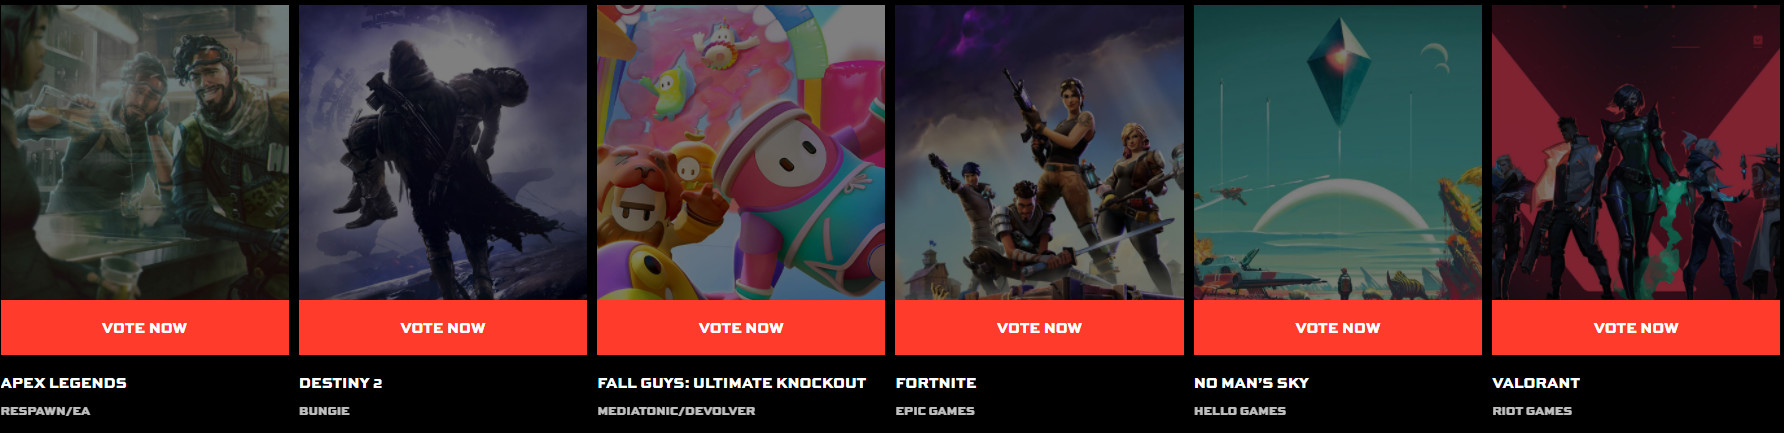The height and width of the screenshot is (433, 1784).
Task: Vote for Valorant
Action: tap(1636, 327)
